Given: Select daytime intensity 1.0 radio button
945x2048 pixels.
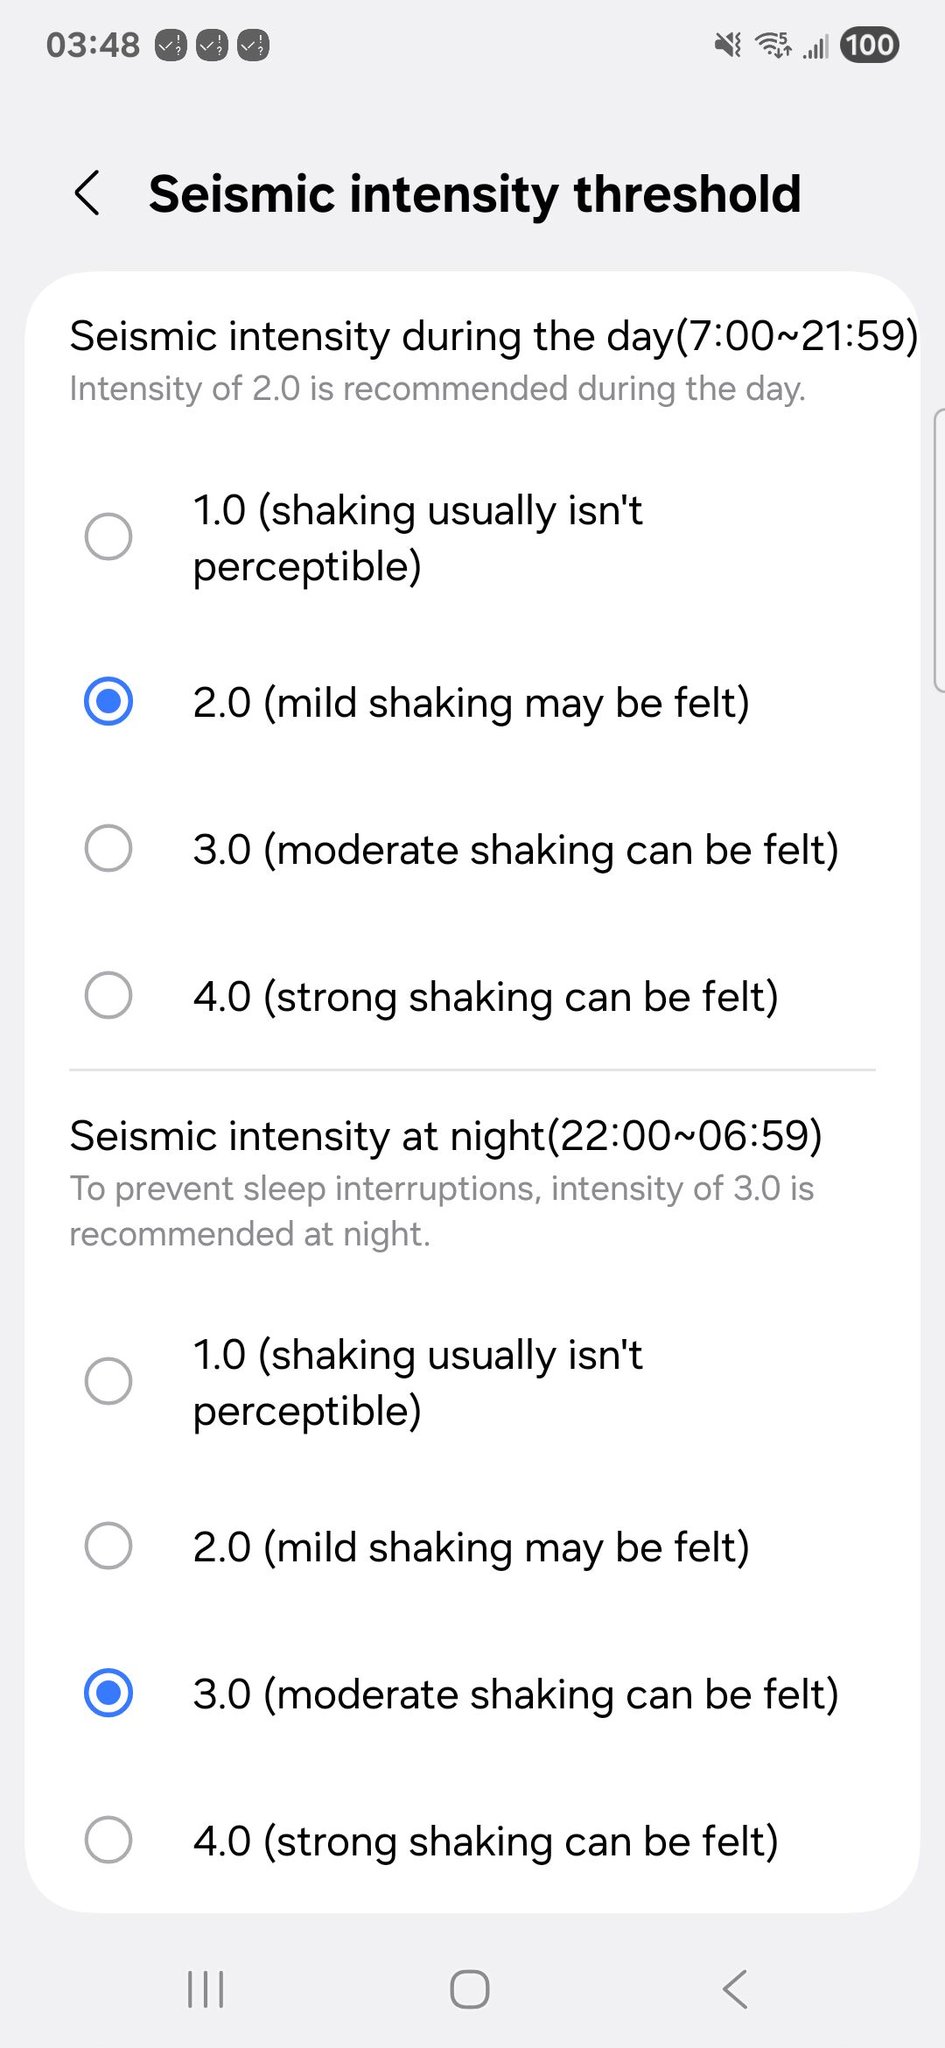Looking at the screenshot, I should pos(108,537).
